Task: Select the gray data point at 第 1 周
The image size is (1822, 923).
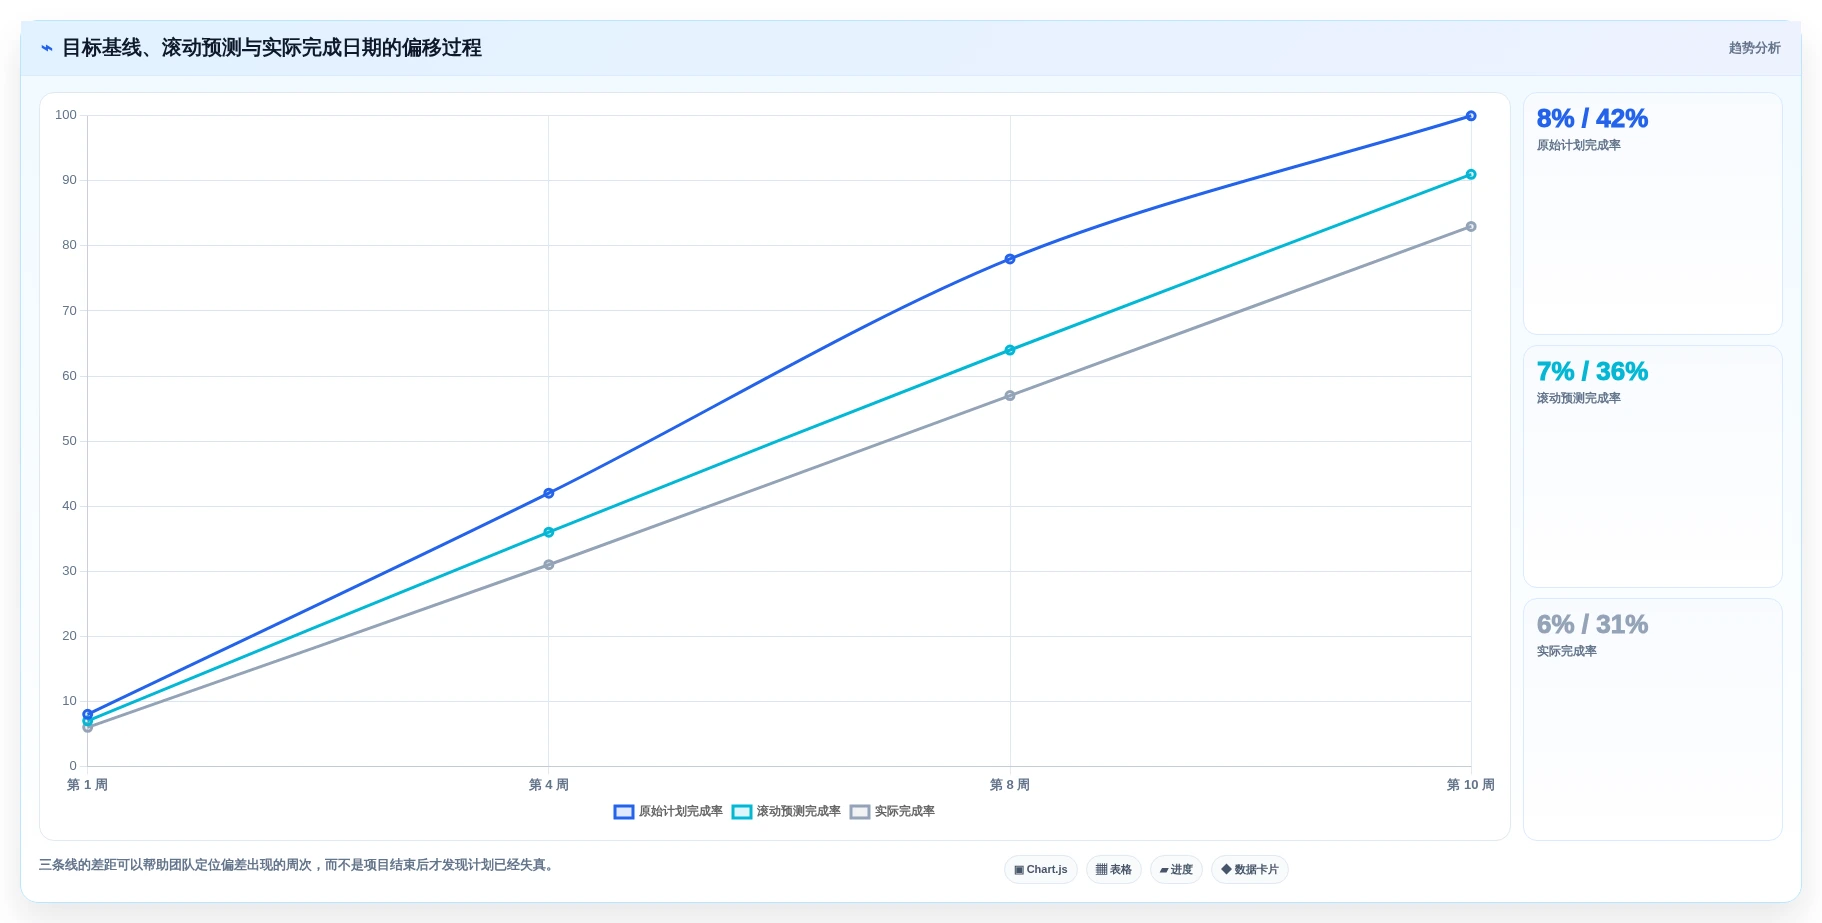Action: coord(88,728)
